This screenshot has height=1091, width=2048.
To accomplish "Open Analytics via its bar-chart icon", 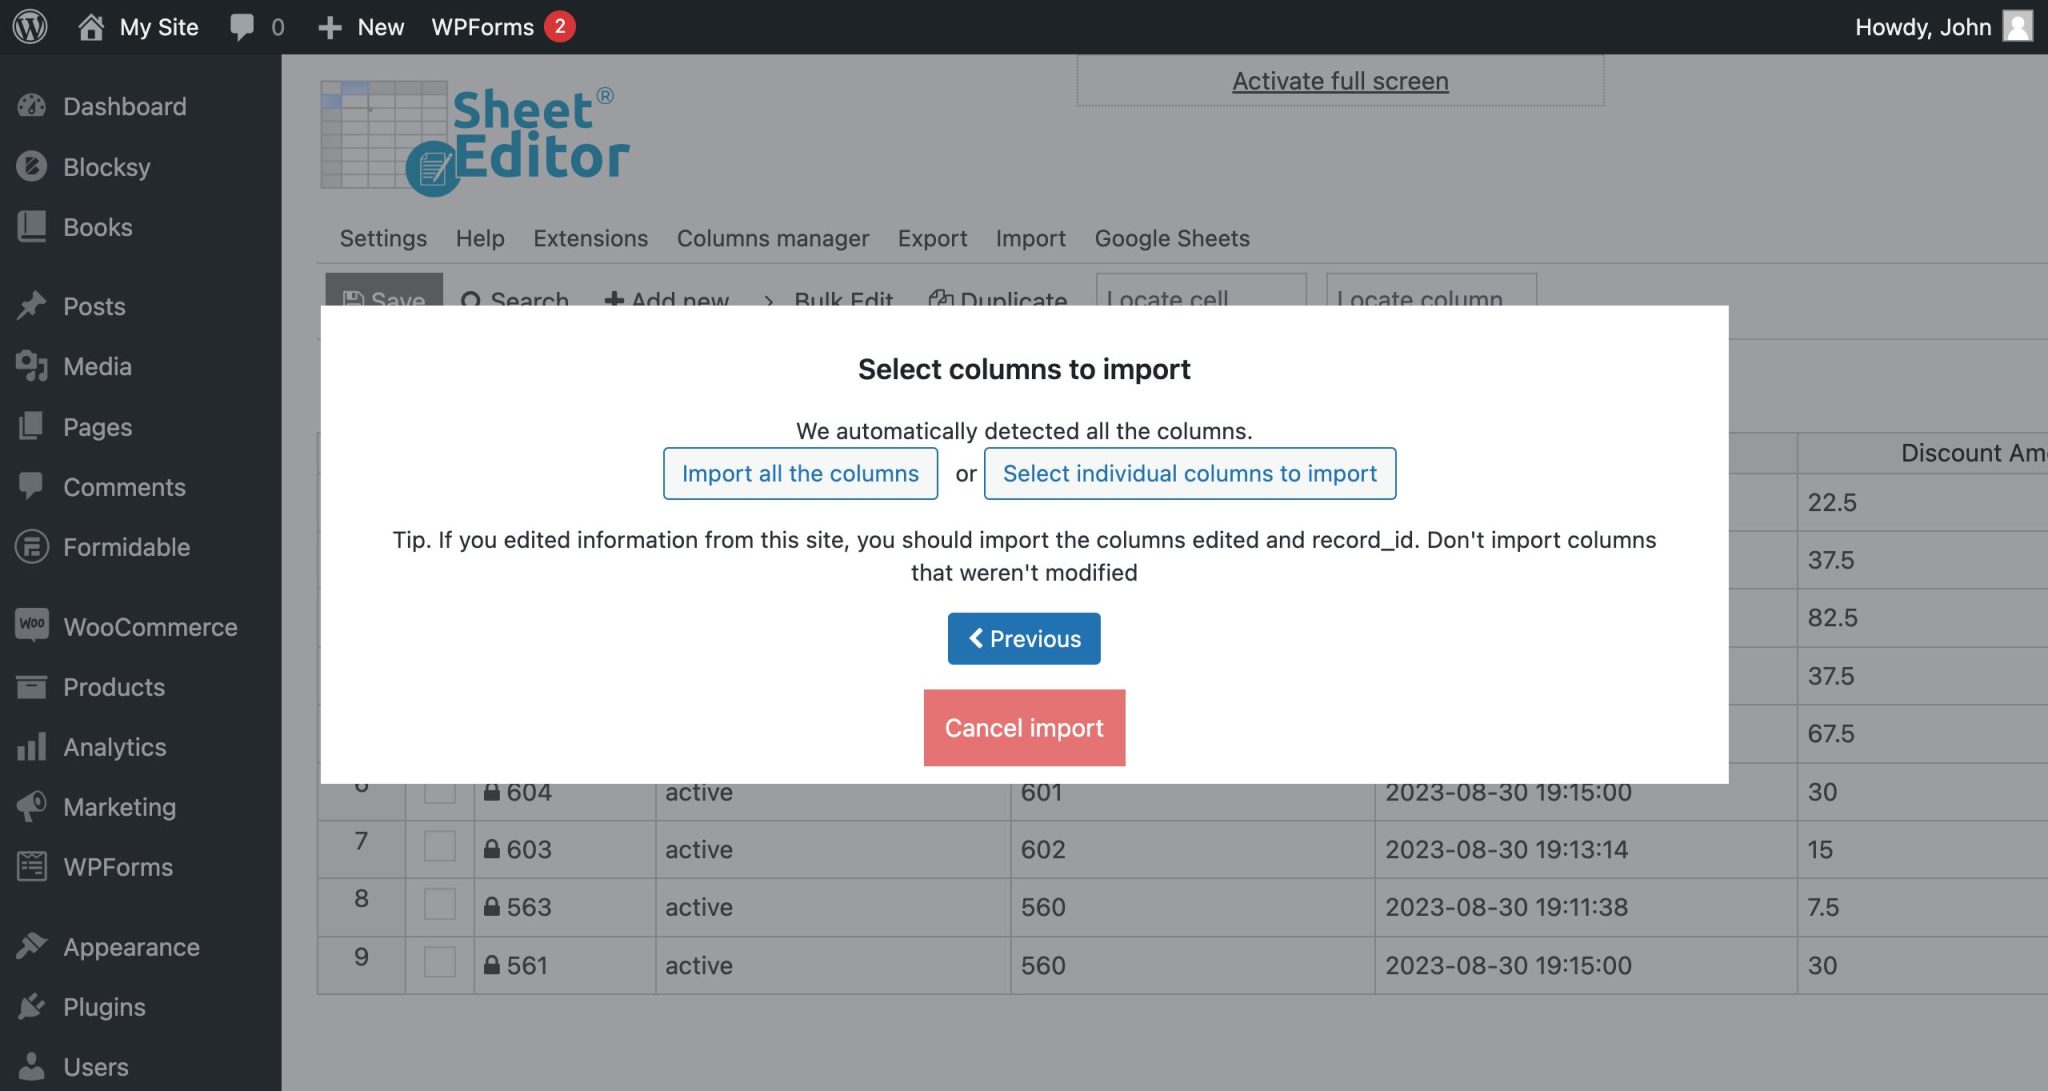I will tap(31, 747).
